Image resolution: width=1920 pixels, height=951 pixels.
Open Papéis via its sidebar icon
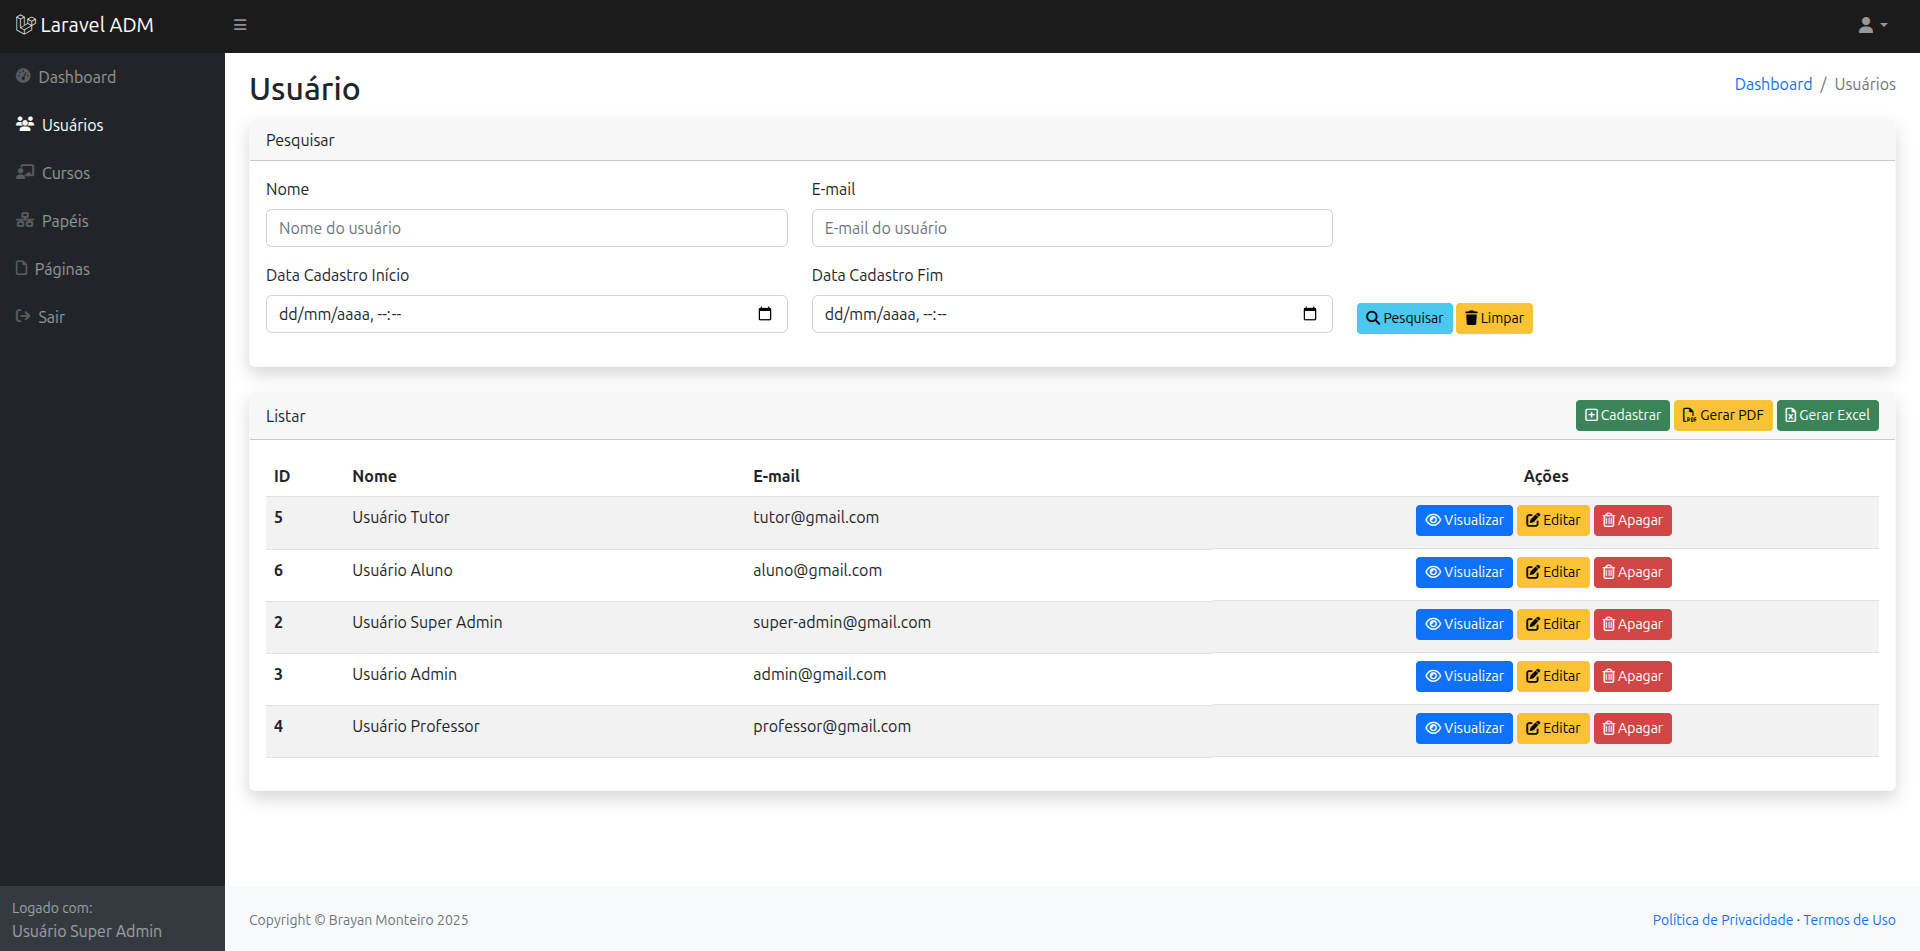click(23, 220)
